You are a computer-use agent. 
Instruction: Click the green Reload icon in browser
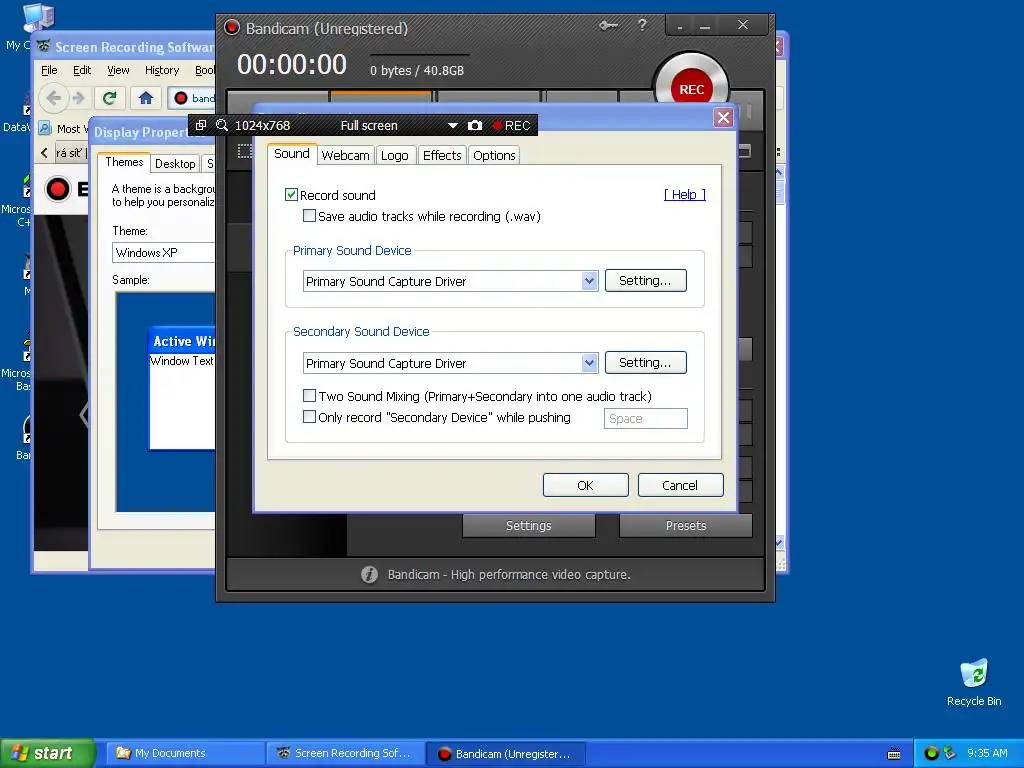109,98
